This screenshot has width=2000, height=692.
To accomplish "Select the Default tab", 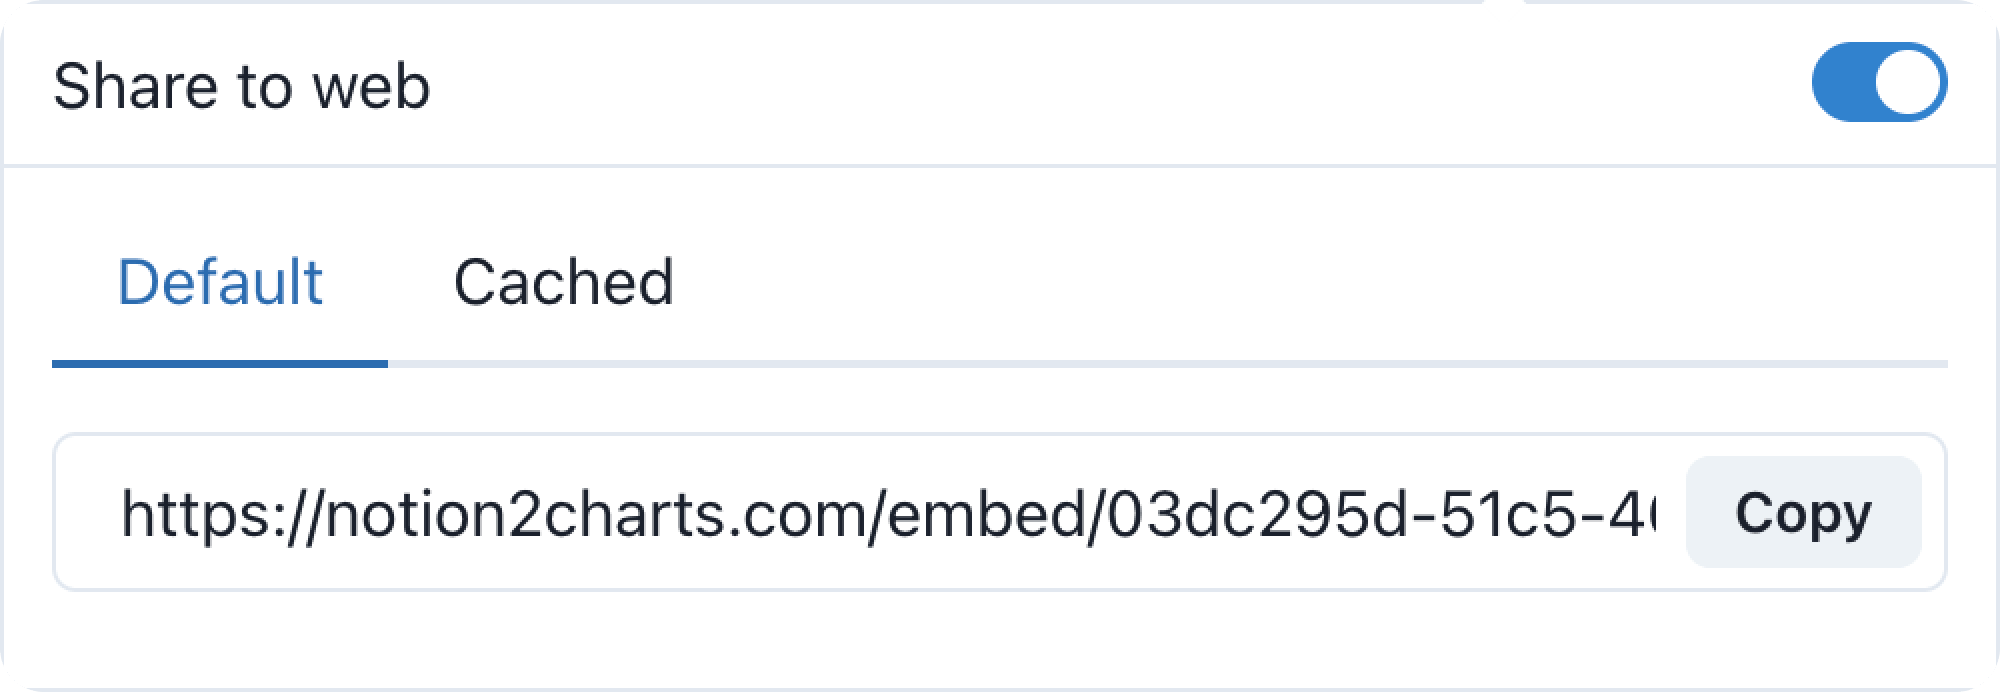I will tap(220, 284).
